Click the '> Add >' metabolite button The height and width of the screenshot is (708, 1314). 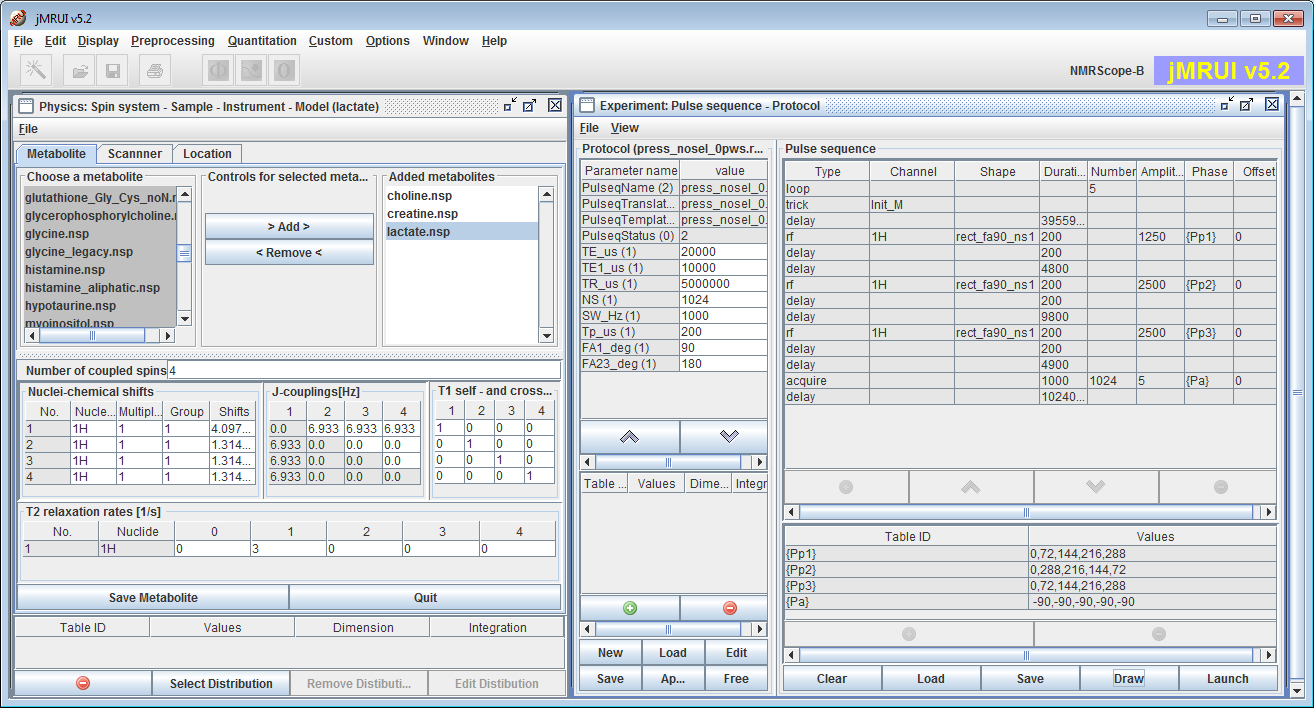pos(289,227)
